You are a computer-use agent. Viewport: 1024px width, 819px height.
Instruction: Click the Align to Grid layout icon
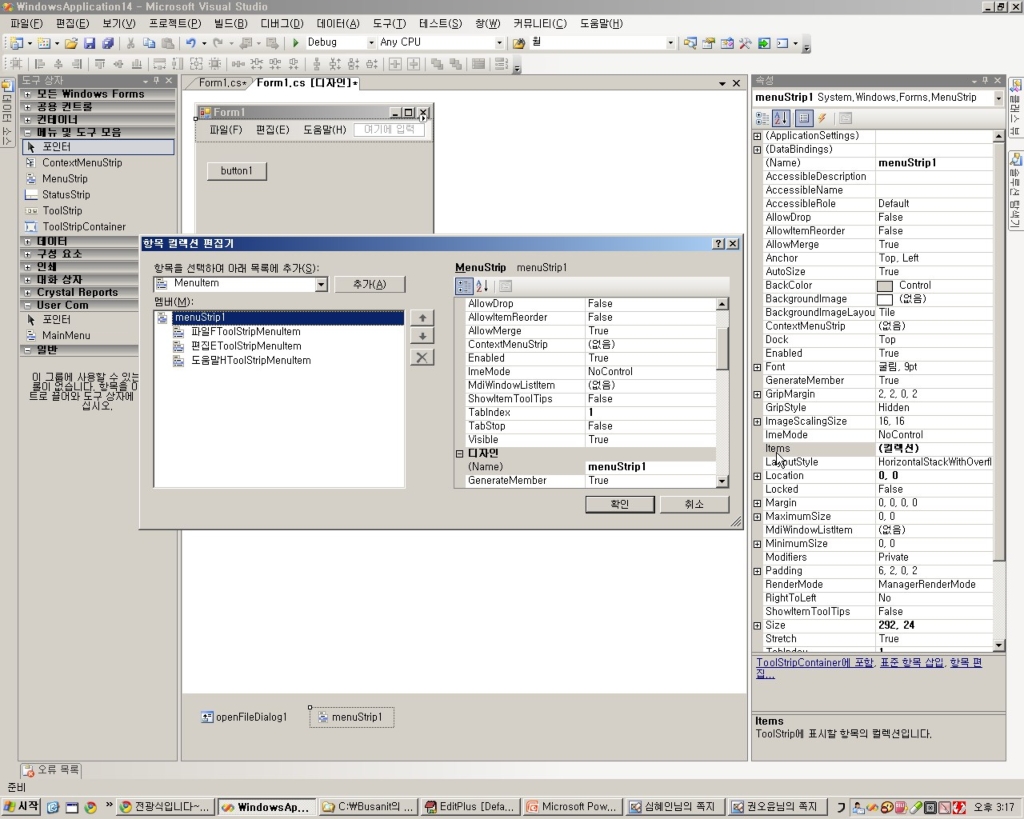click(16, 64)
